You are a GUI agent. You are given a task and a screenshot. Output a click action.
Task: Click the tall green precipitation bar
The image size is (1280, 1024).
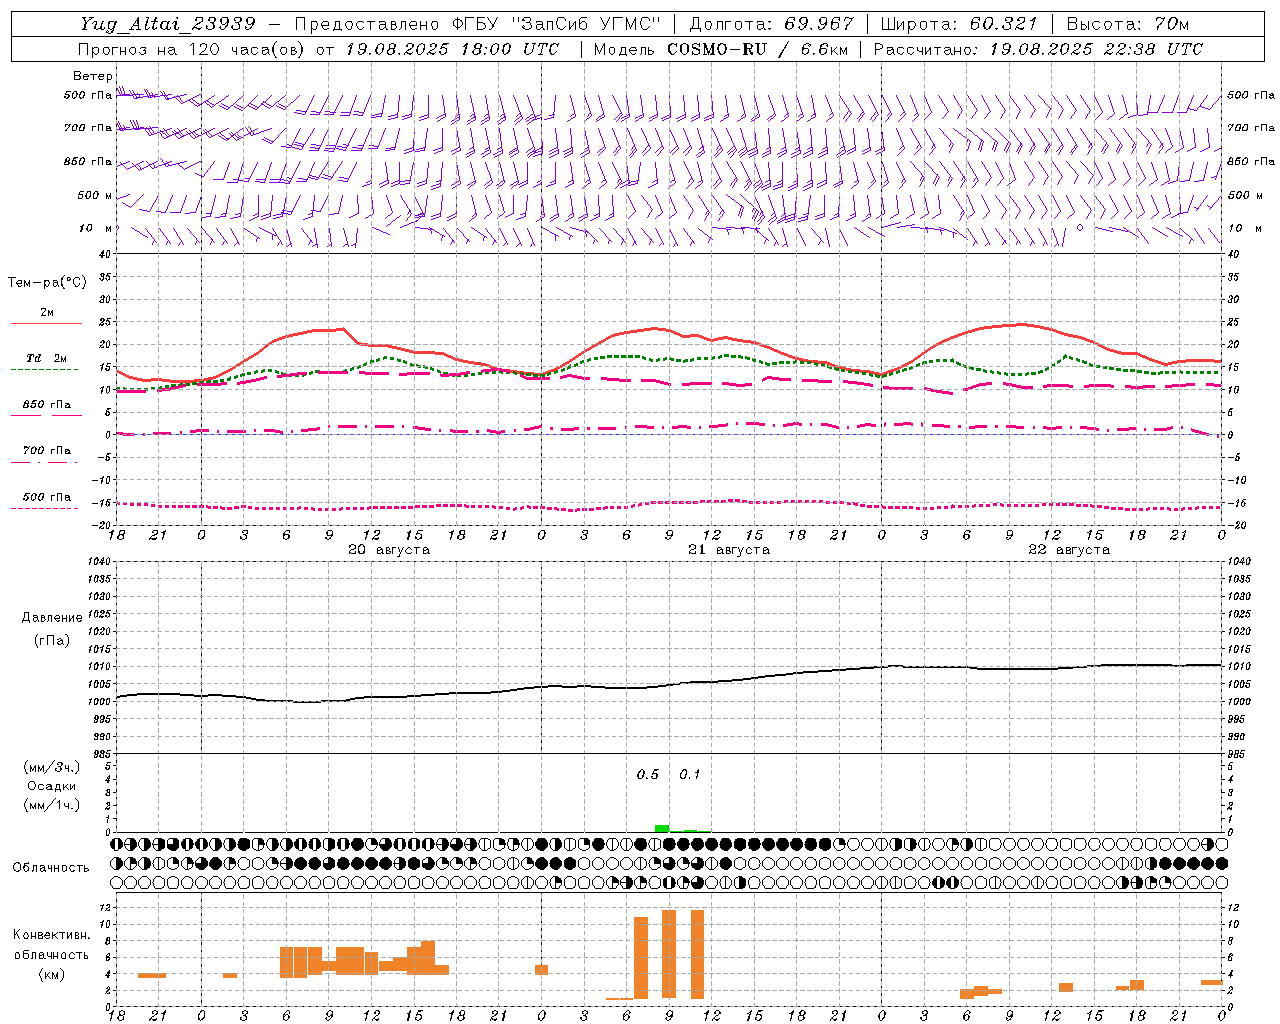pyautogui.click(x=662, y=828)
